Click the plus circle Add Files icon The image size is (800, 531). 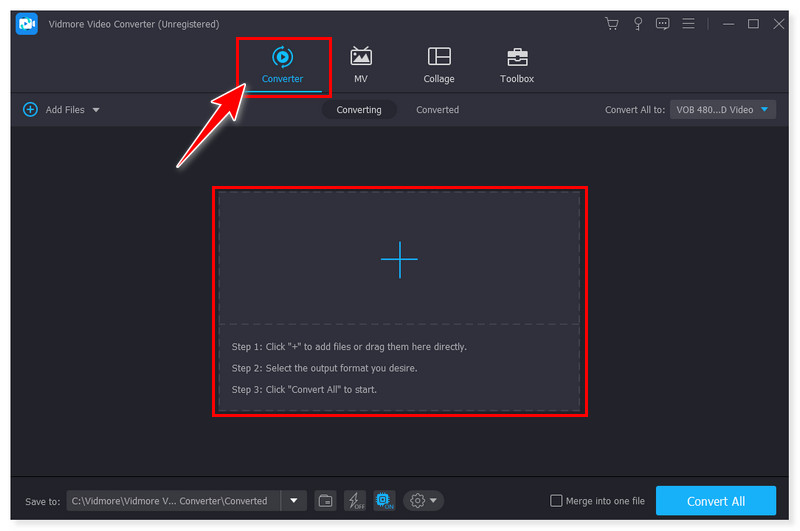click(x=30, y=110)
